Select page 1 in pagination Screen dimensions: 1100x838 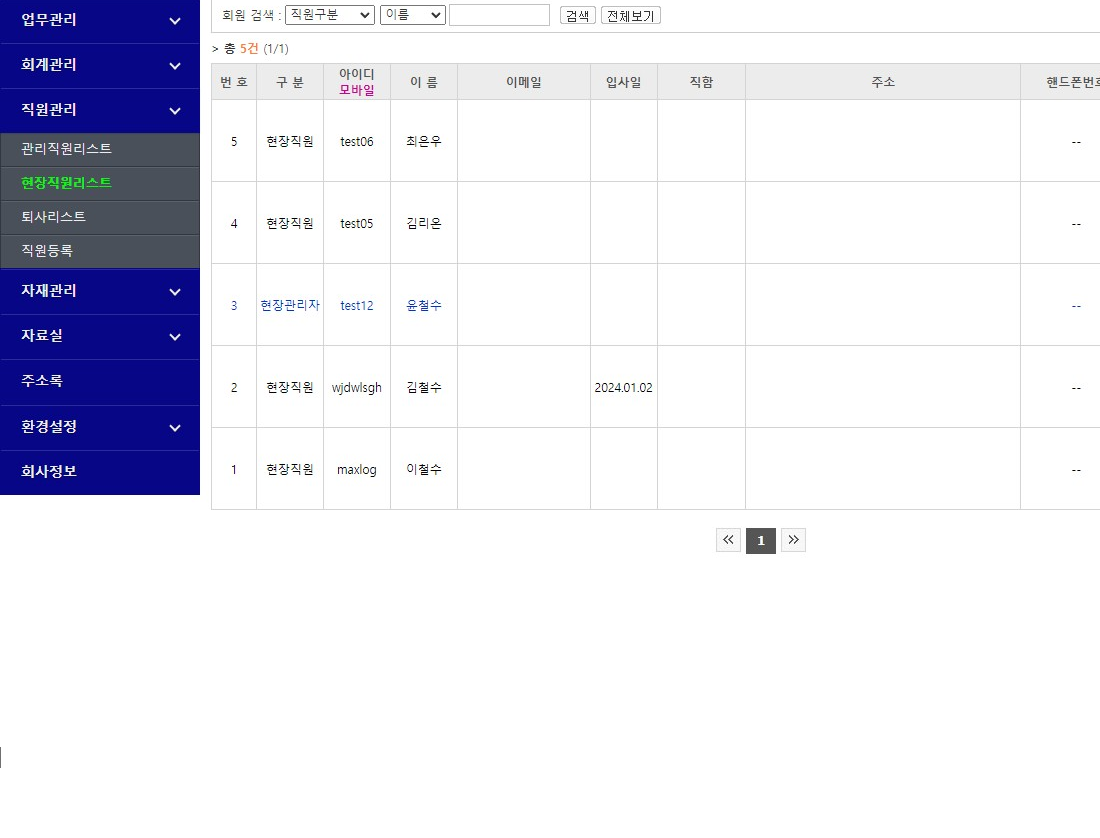(760, 541)
